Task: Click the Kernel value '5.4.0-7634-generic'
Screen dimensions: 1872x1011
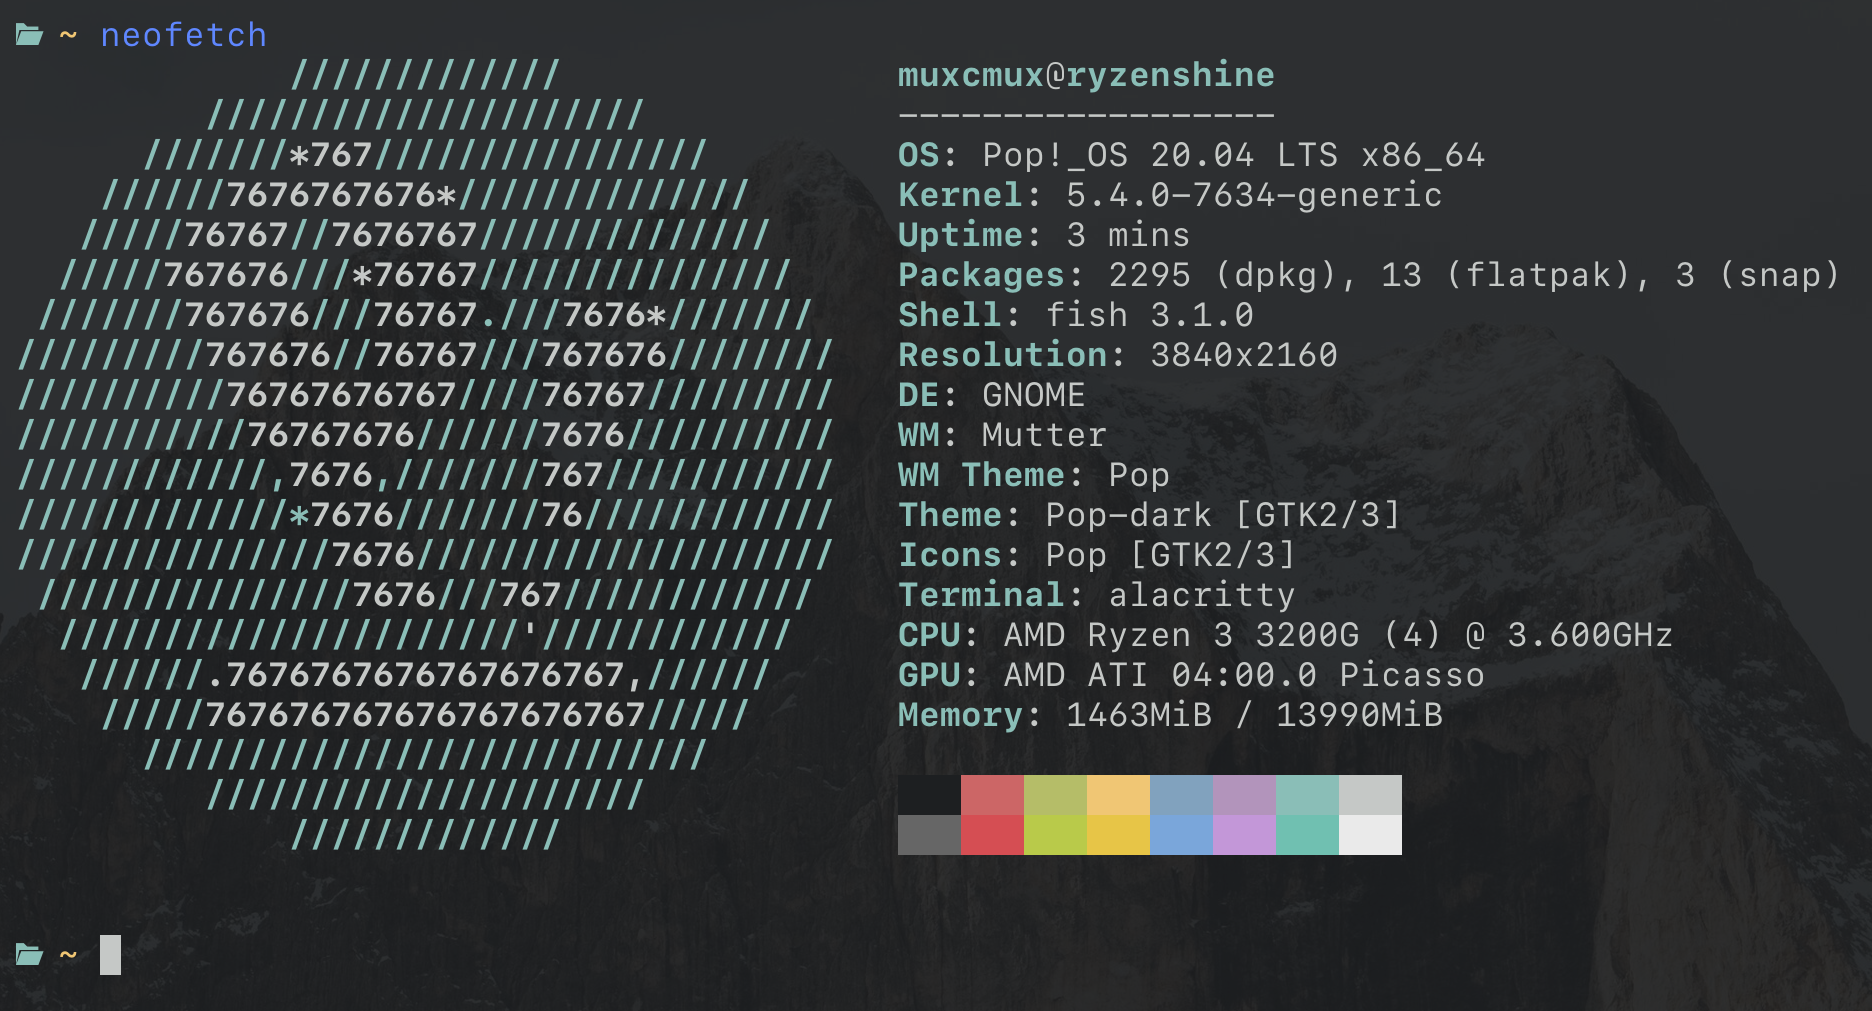Action: (x=1254, y=195)
